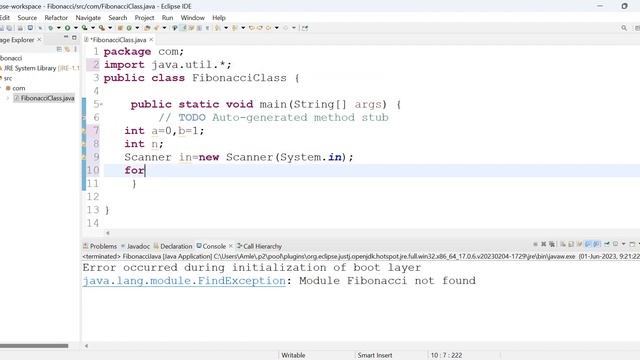The height and width of the screenshot is (360, 640).
Task: Click the New Java Package icon
Action: 120,28
